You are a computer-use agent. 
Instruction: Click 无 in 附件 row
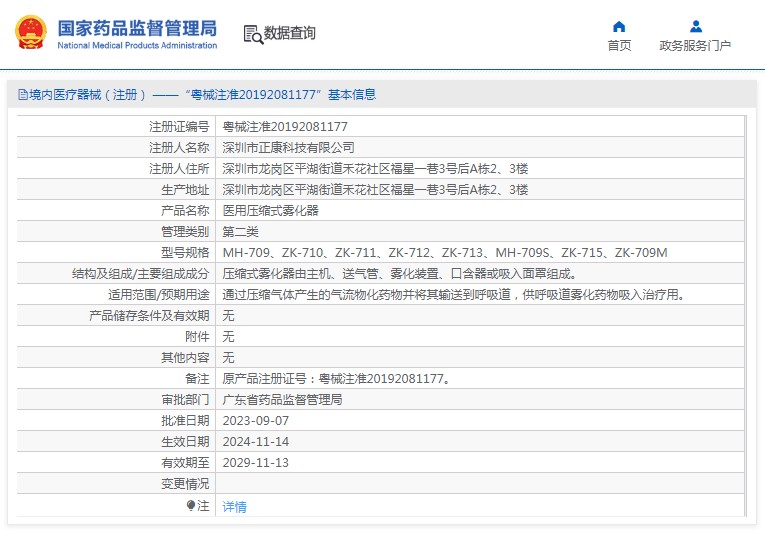pyautogui.click(x=228, y=337)
